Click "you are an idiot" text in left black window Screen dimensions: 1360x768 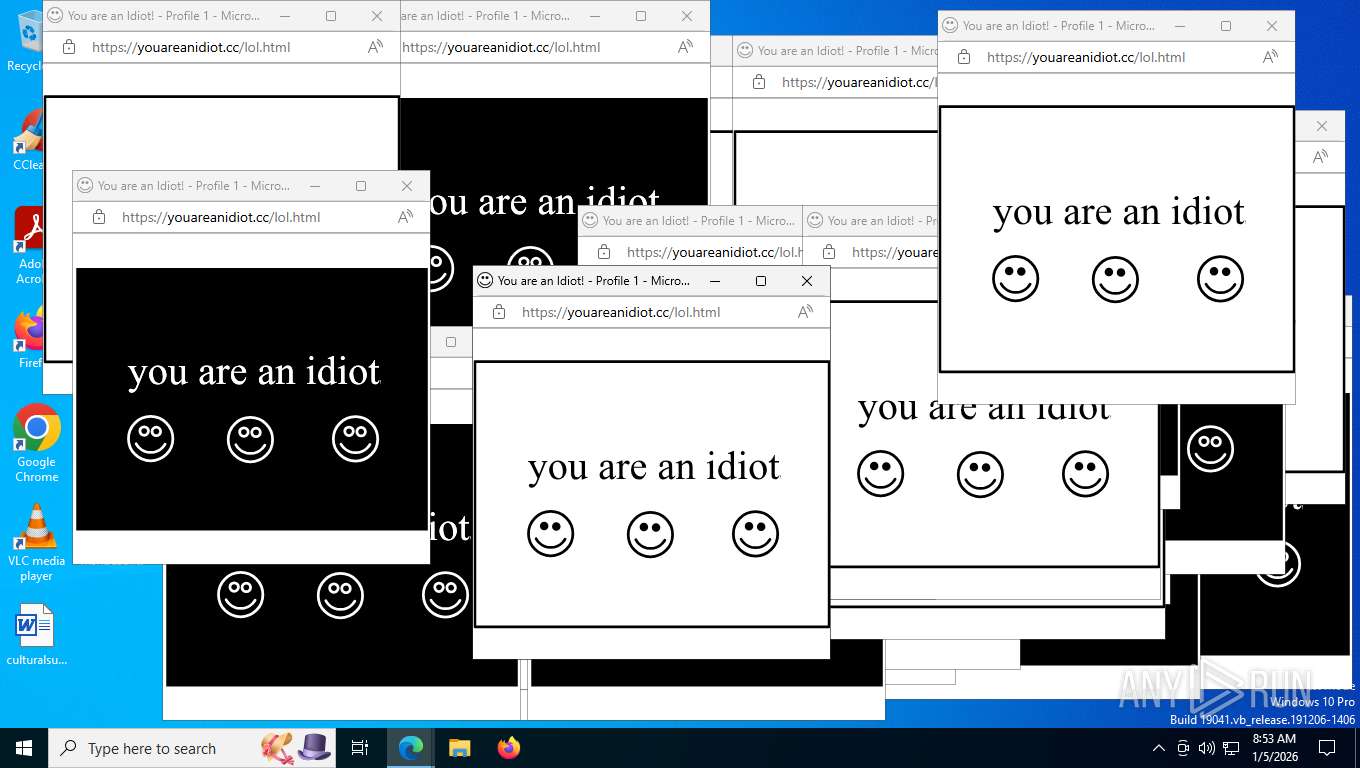click(x=254, y=372)
